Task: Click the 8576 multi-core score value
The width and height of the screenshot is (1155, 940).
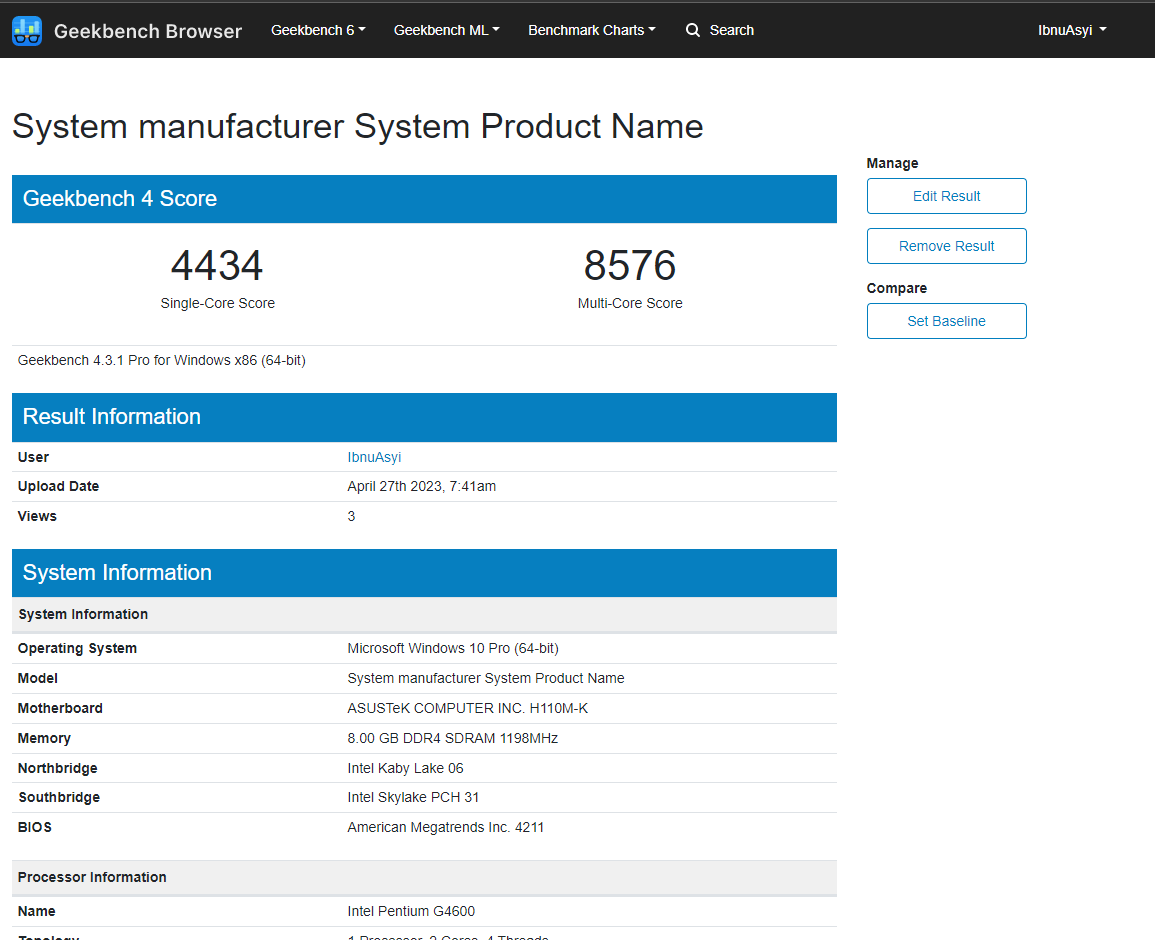Action: [630, 265]
